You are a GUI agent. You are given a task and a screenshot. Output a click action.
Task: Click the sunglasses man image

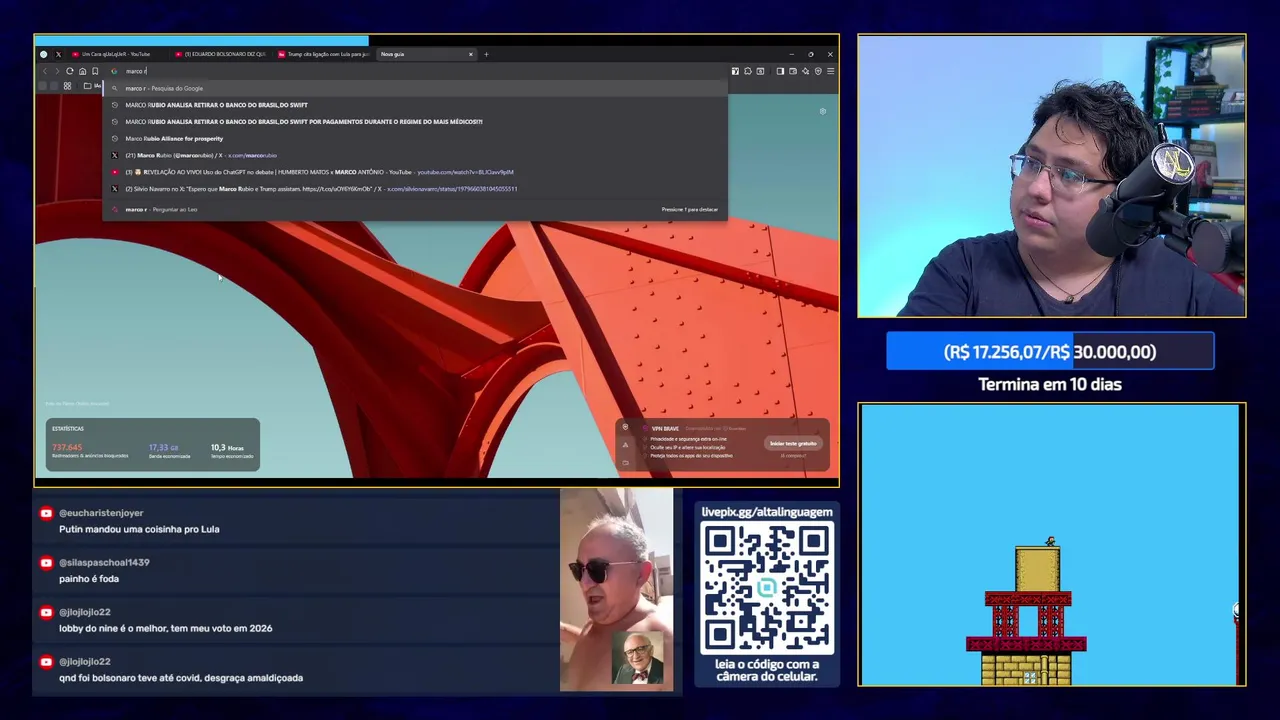pos(616,590)
